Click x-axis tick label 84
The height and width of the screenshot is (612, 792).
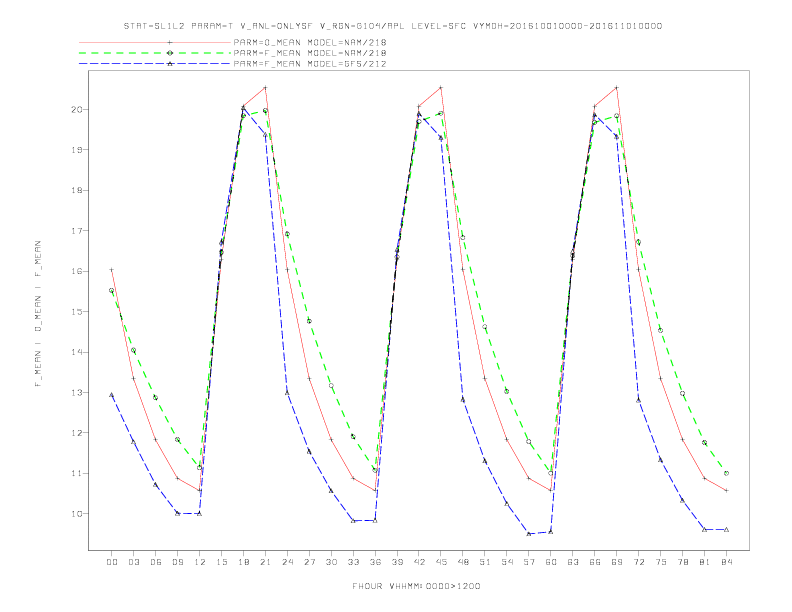tap(726, 562)
